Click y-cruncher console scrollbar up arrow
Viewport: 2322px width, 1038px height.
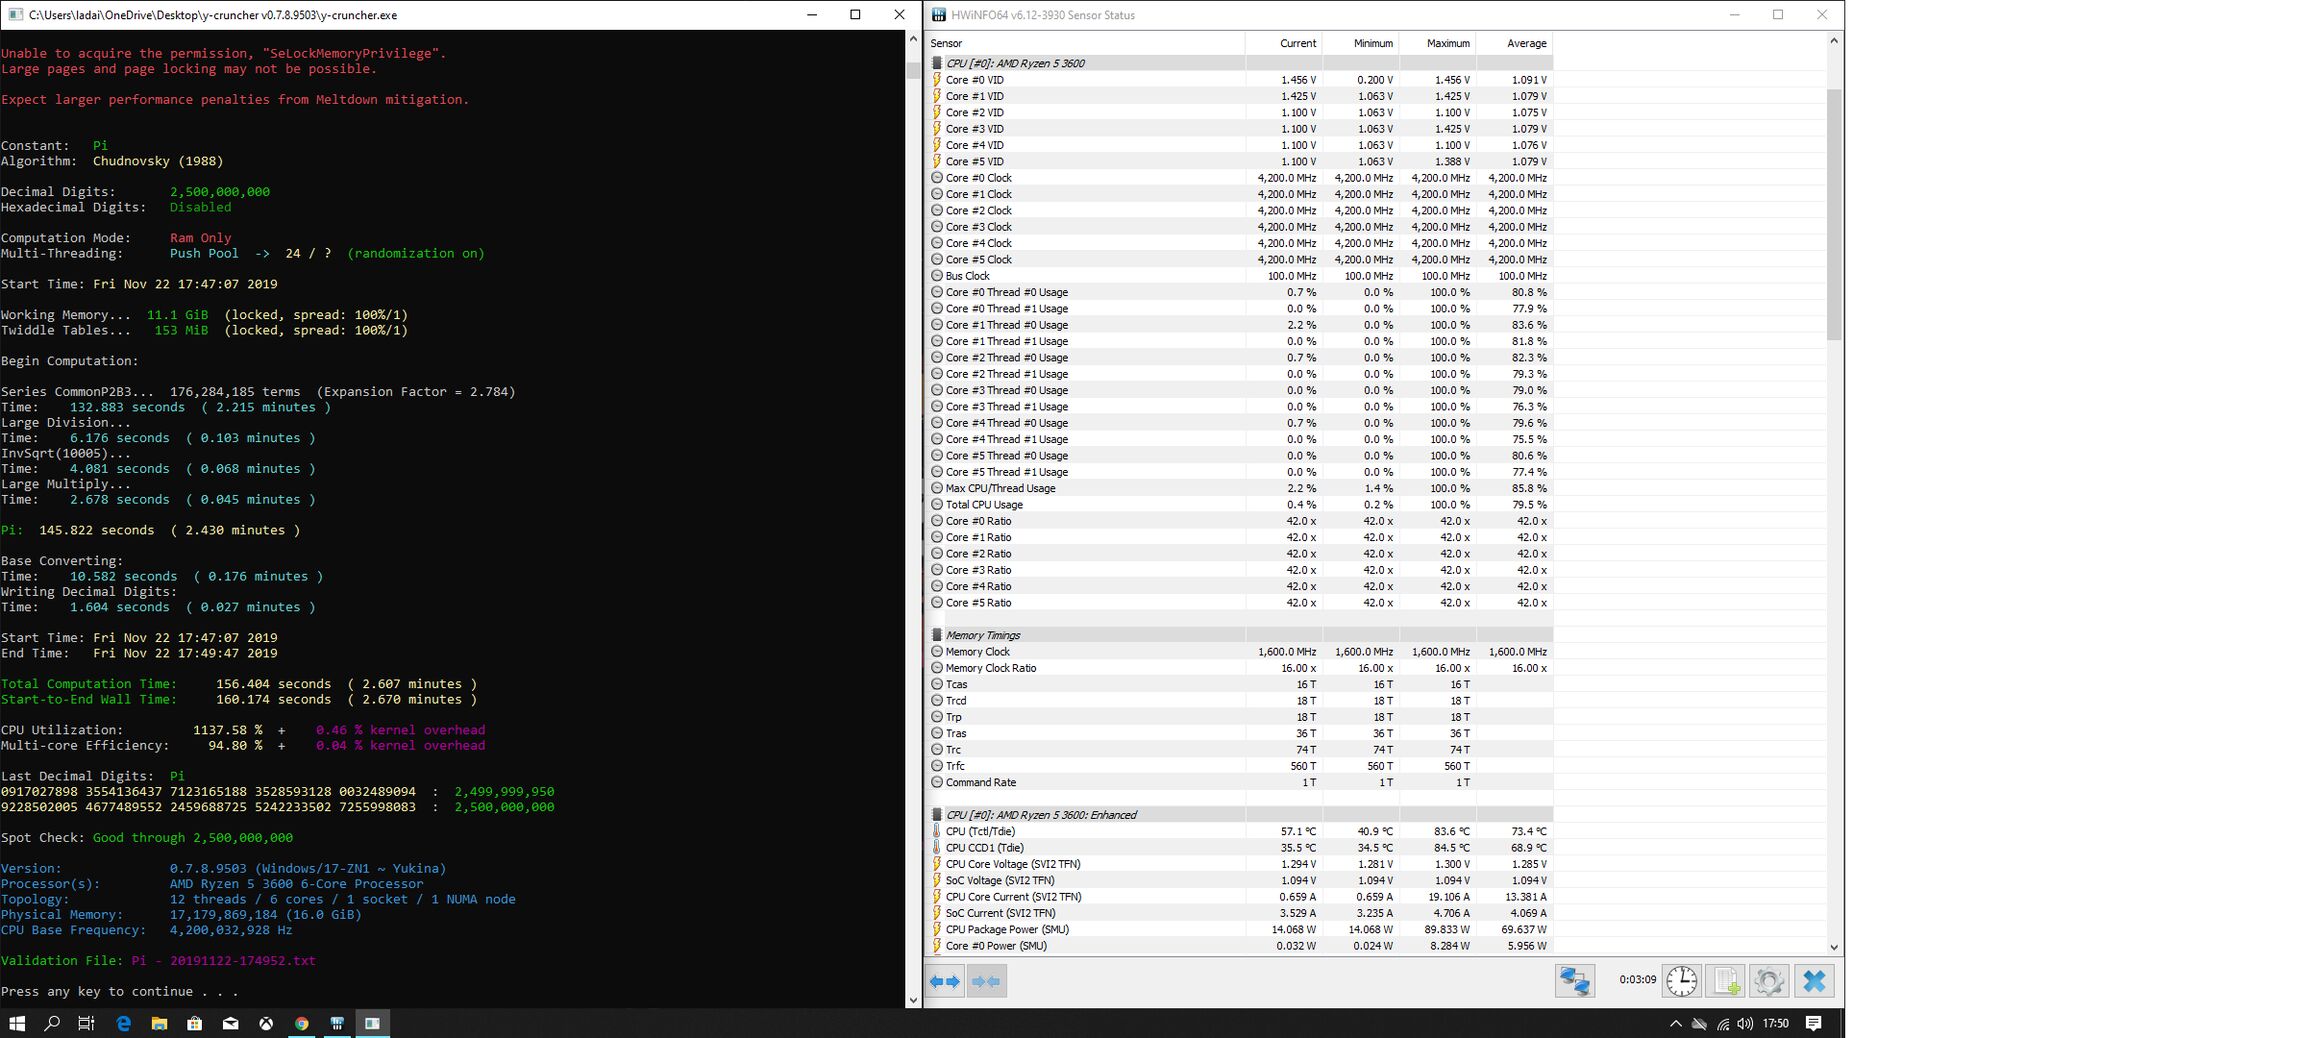click(913, 39)
